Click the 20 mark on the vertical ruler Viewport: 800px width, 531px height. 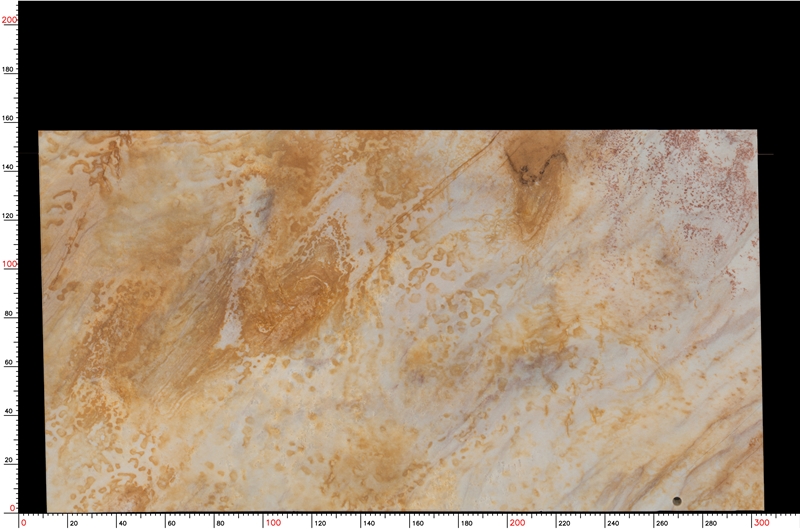[x=8, y=460]
